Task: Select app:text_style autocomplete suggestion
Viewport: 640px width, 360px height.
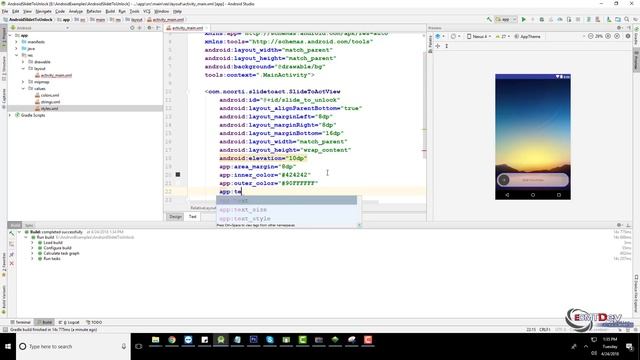Action: (286, 218)
